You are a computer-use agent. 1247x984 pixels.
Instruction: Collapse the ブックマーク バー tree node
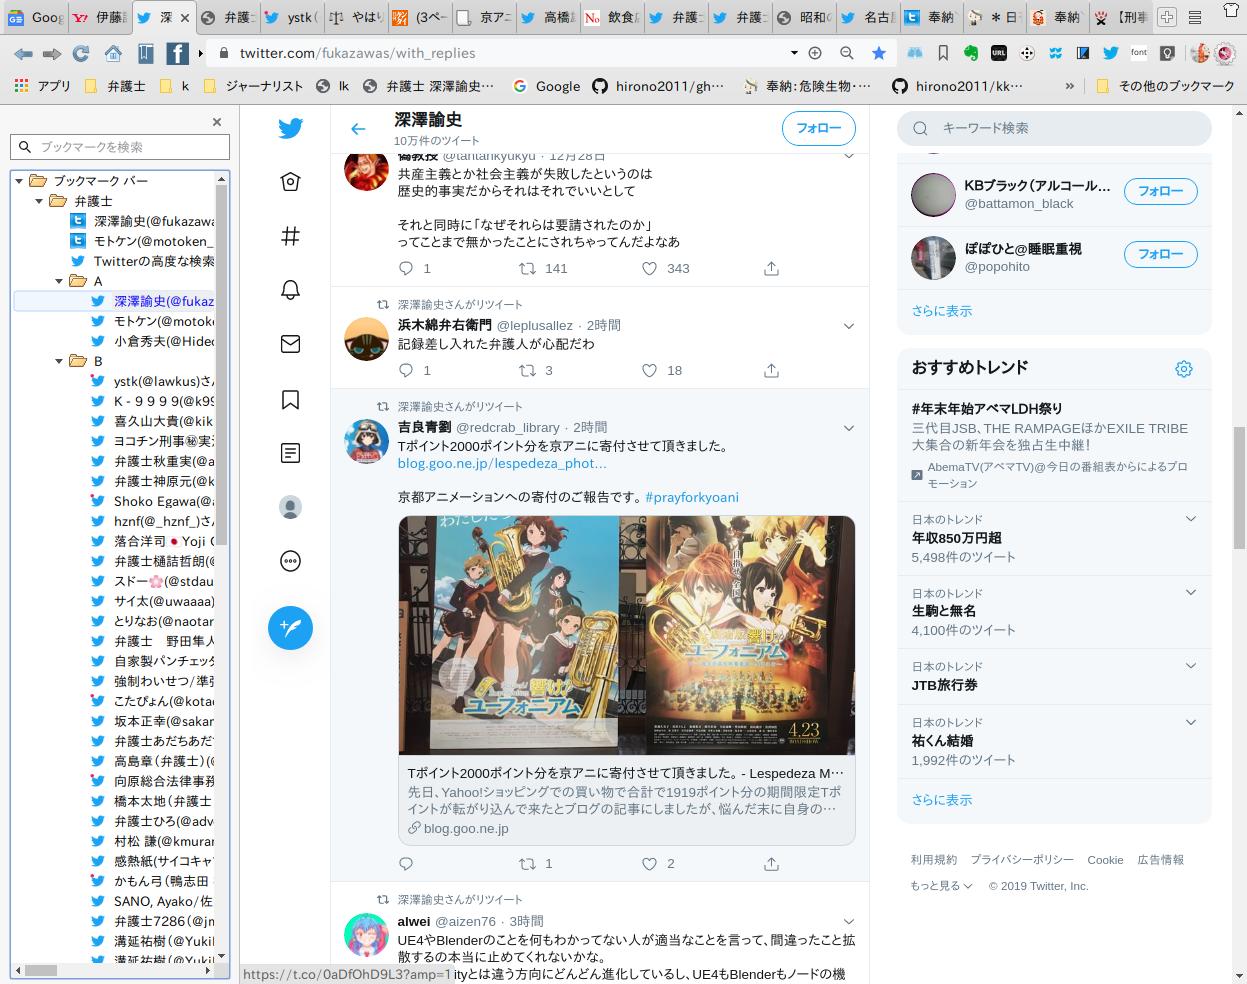[x=19, y=181]
